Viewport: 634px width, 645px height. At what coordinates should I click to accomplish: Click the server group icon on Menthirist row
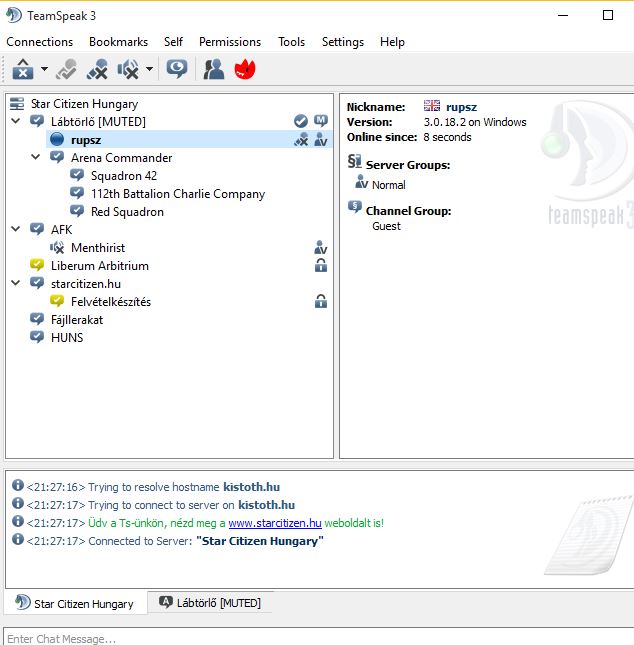(321, 248)
